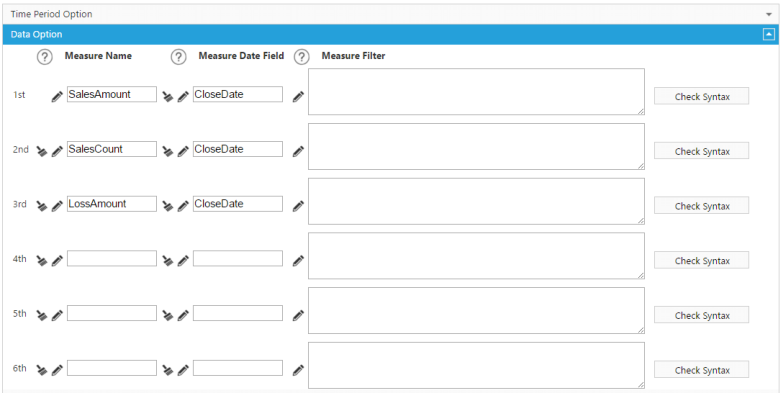
Task: Clear the 2nd measure name with brush icon
Action: 42,151
